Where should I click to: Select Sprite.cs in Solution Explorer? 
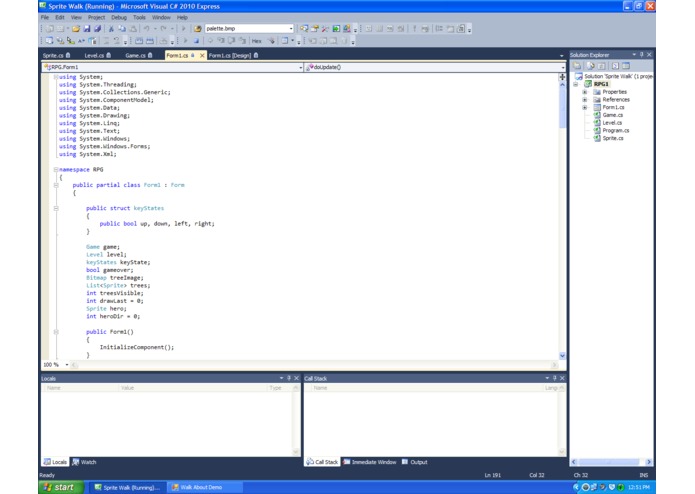click(x=613, y=138)
